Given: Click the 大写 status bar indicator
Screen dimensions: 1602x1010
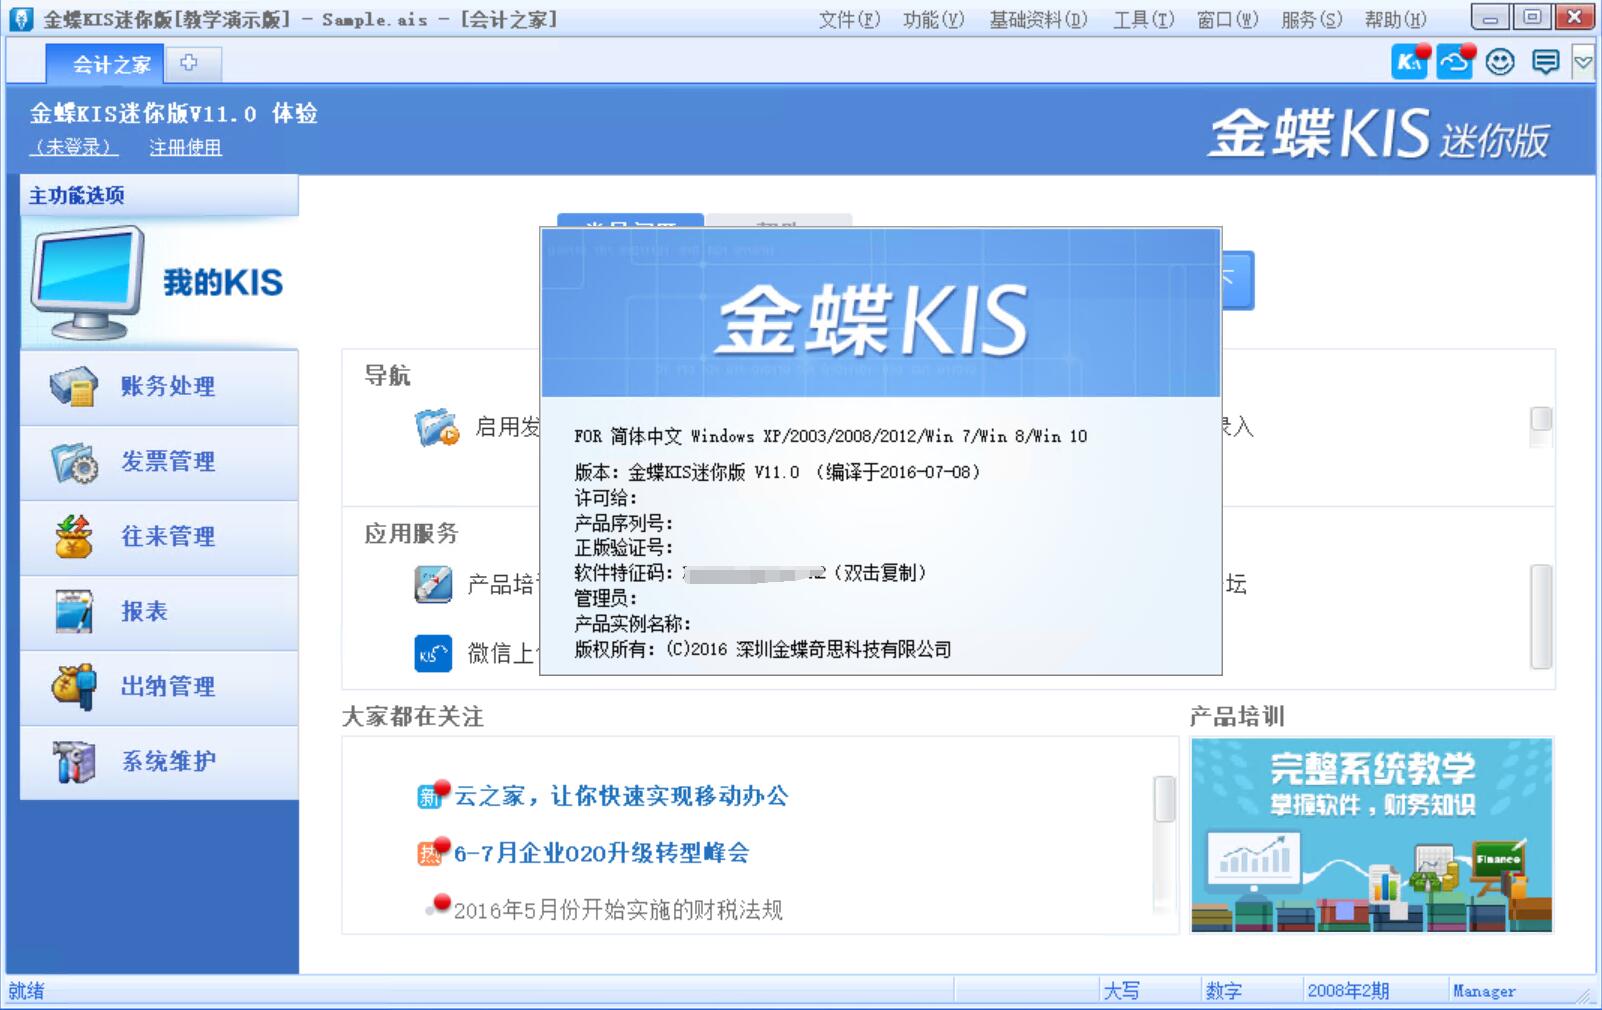Looking at the screenshot, I should (1122, 991).
